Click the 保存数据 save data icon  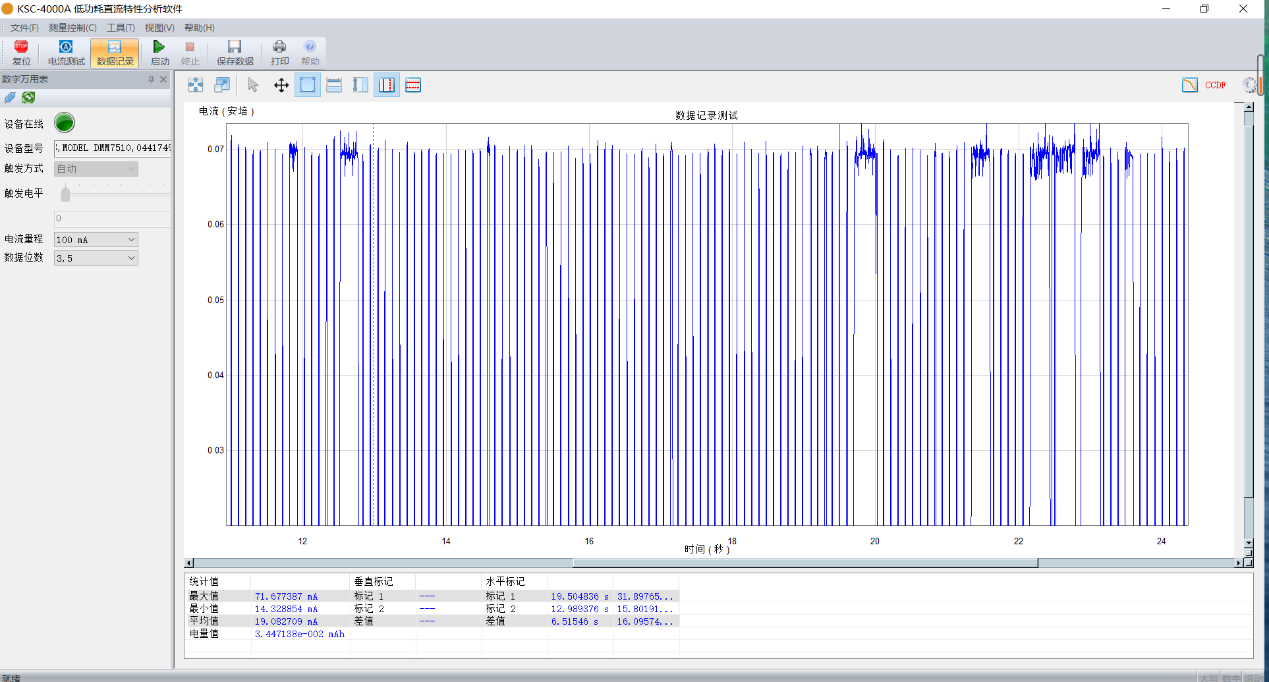pyautogui.click(x=235, y=48)
